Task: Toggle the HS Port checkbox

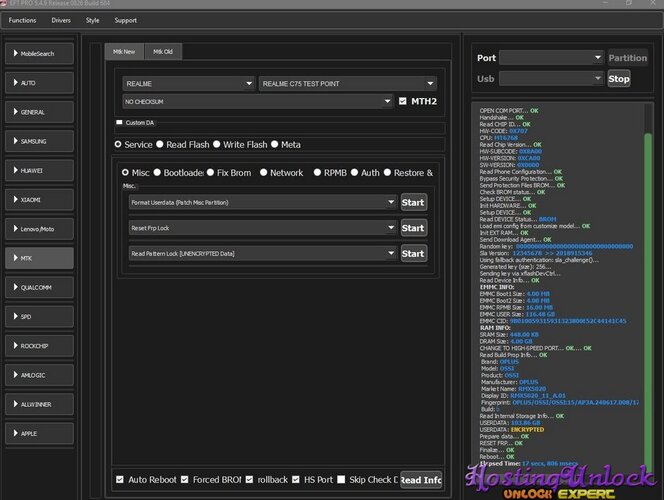Action: click(296, 479)
